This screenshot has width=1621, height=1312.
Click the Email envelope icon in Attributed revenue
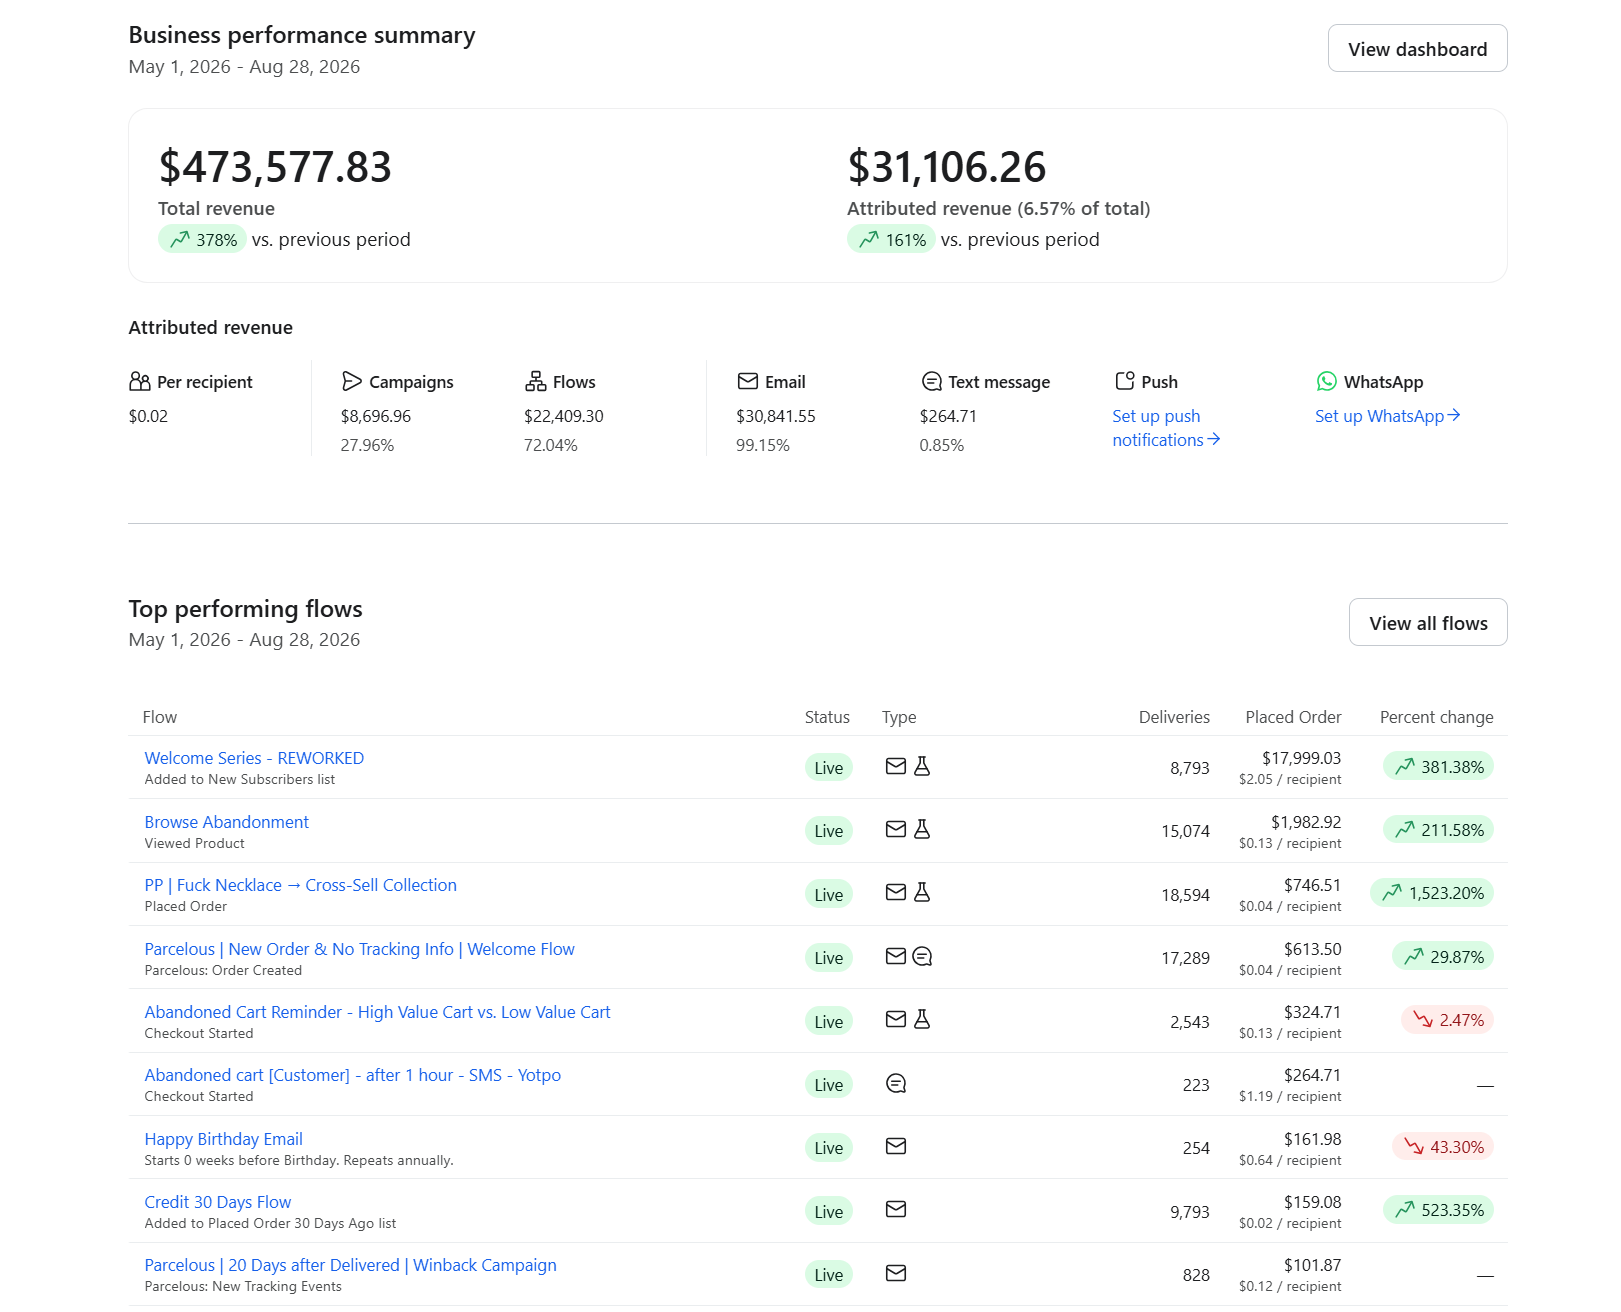click(x=748, y=381)
